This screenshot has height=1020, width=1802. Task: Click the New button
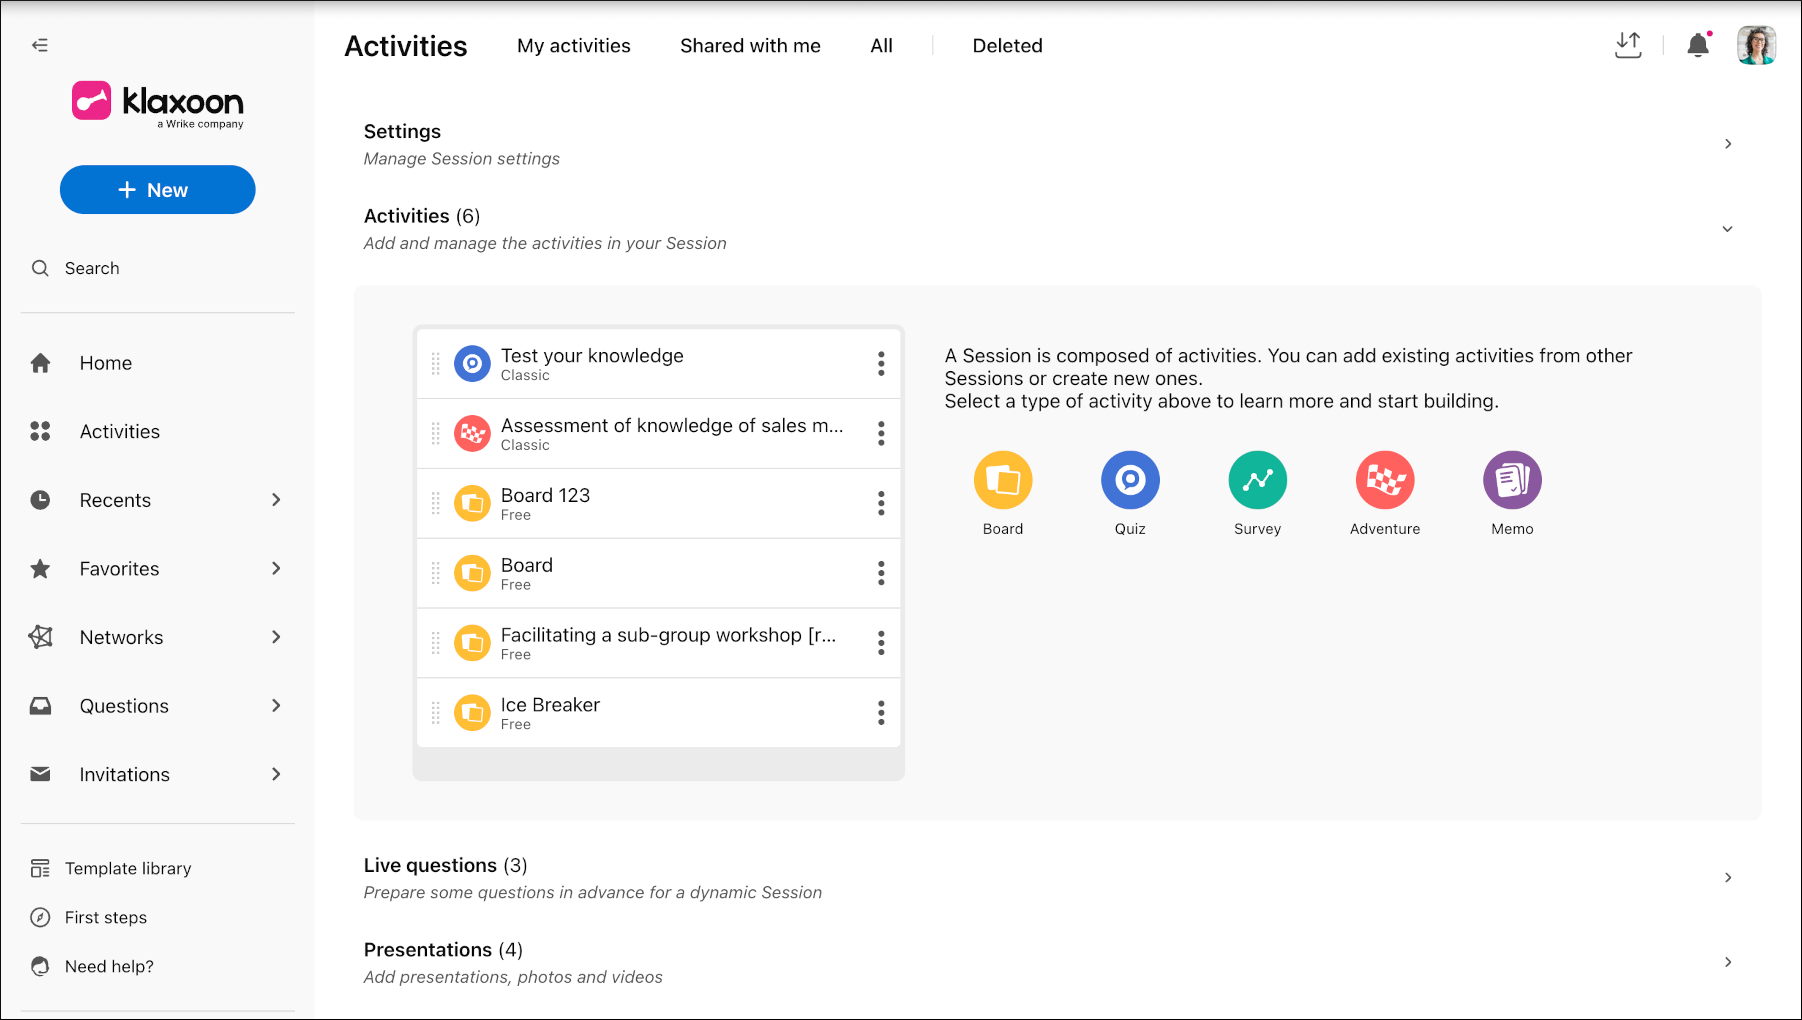158,190
